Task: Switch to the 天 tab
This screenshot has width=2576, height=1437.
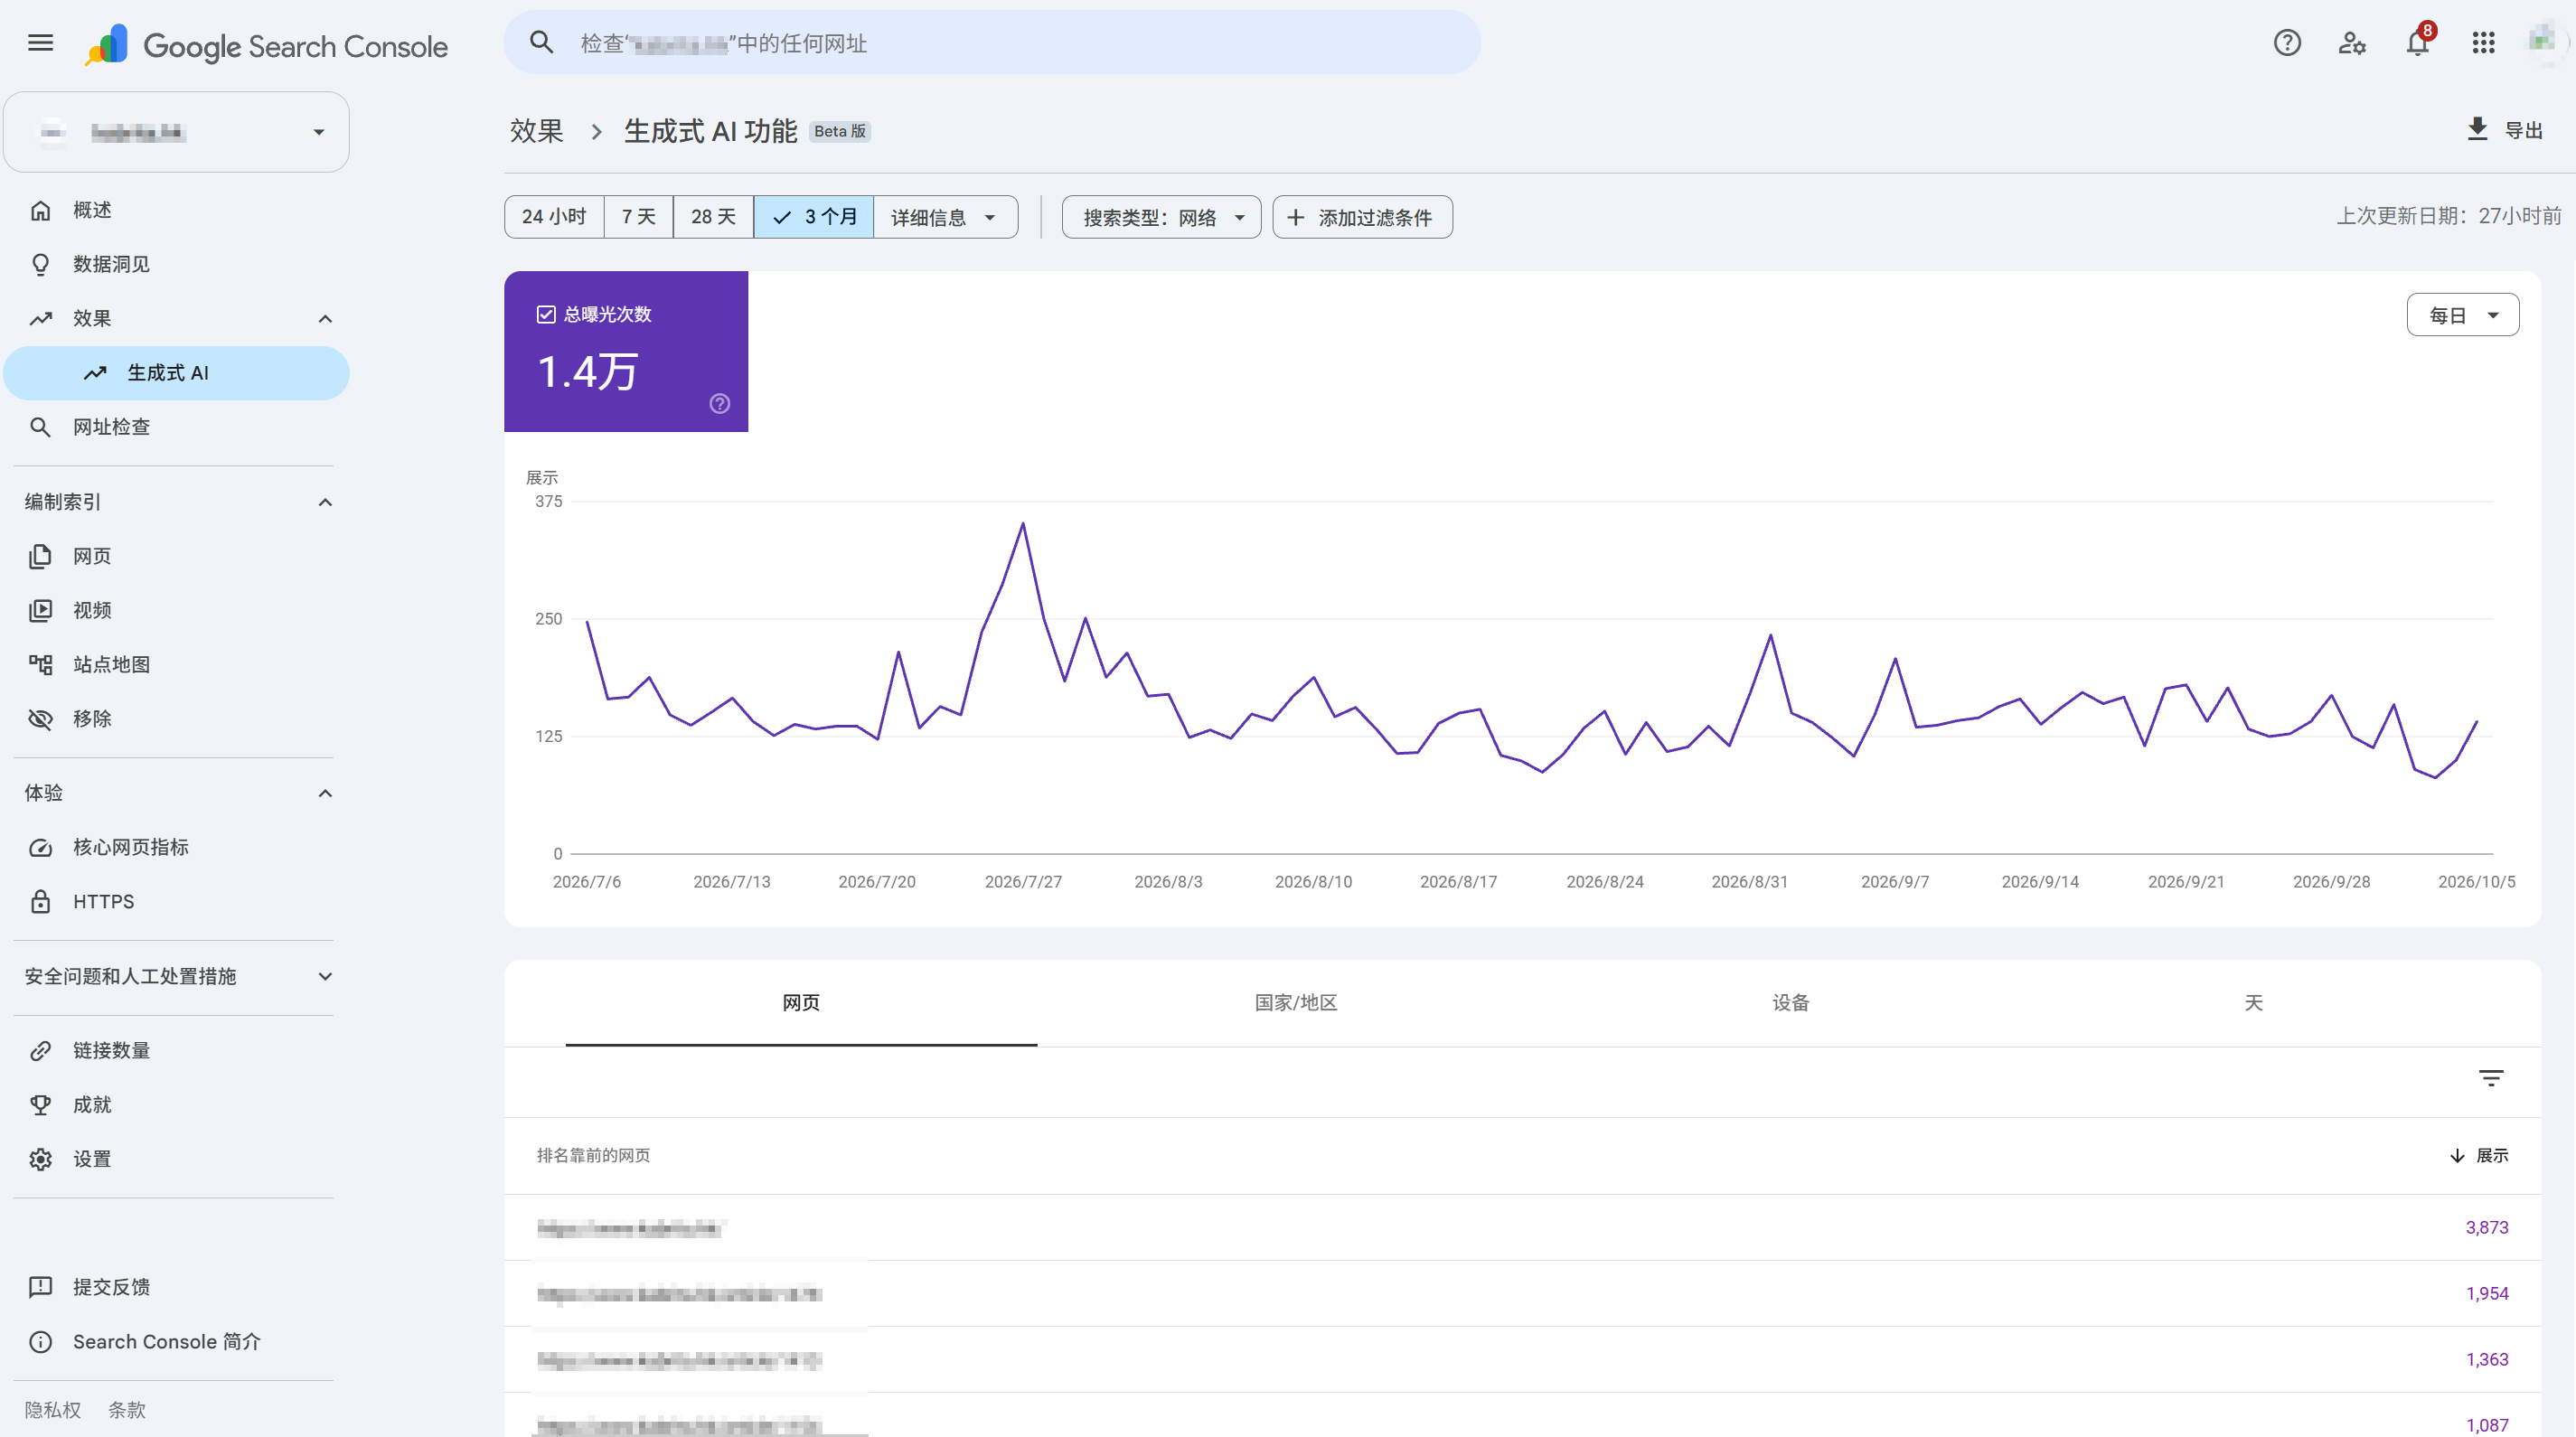Action: (2253, 1003)
